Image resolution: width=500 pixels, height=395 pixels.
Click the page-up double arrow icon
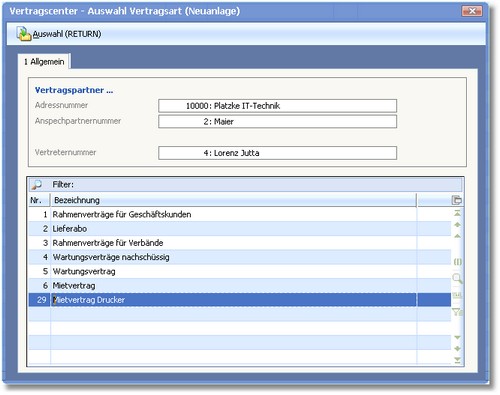pyautogui.click(x=457, y=225)
